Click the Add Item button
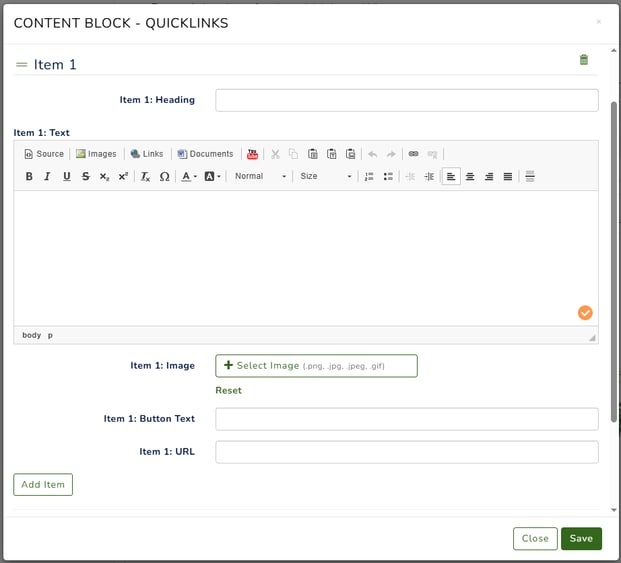Viewport: 621px width, 563px height. [x=43, y=484]
